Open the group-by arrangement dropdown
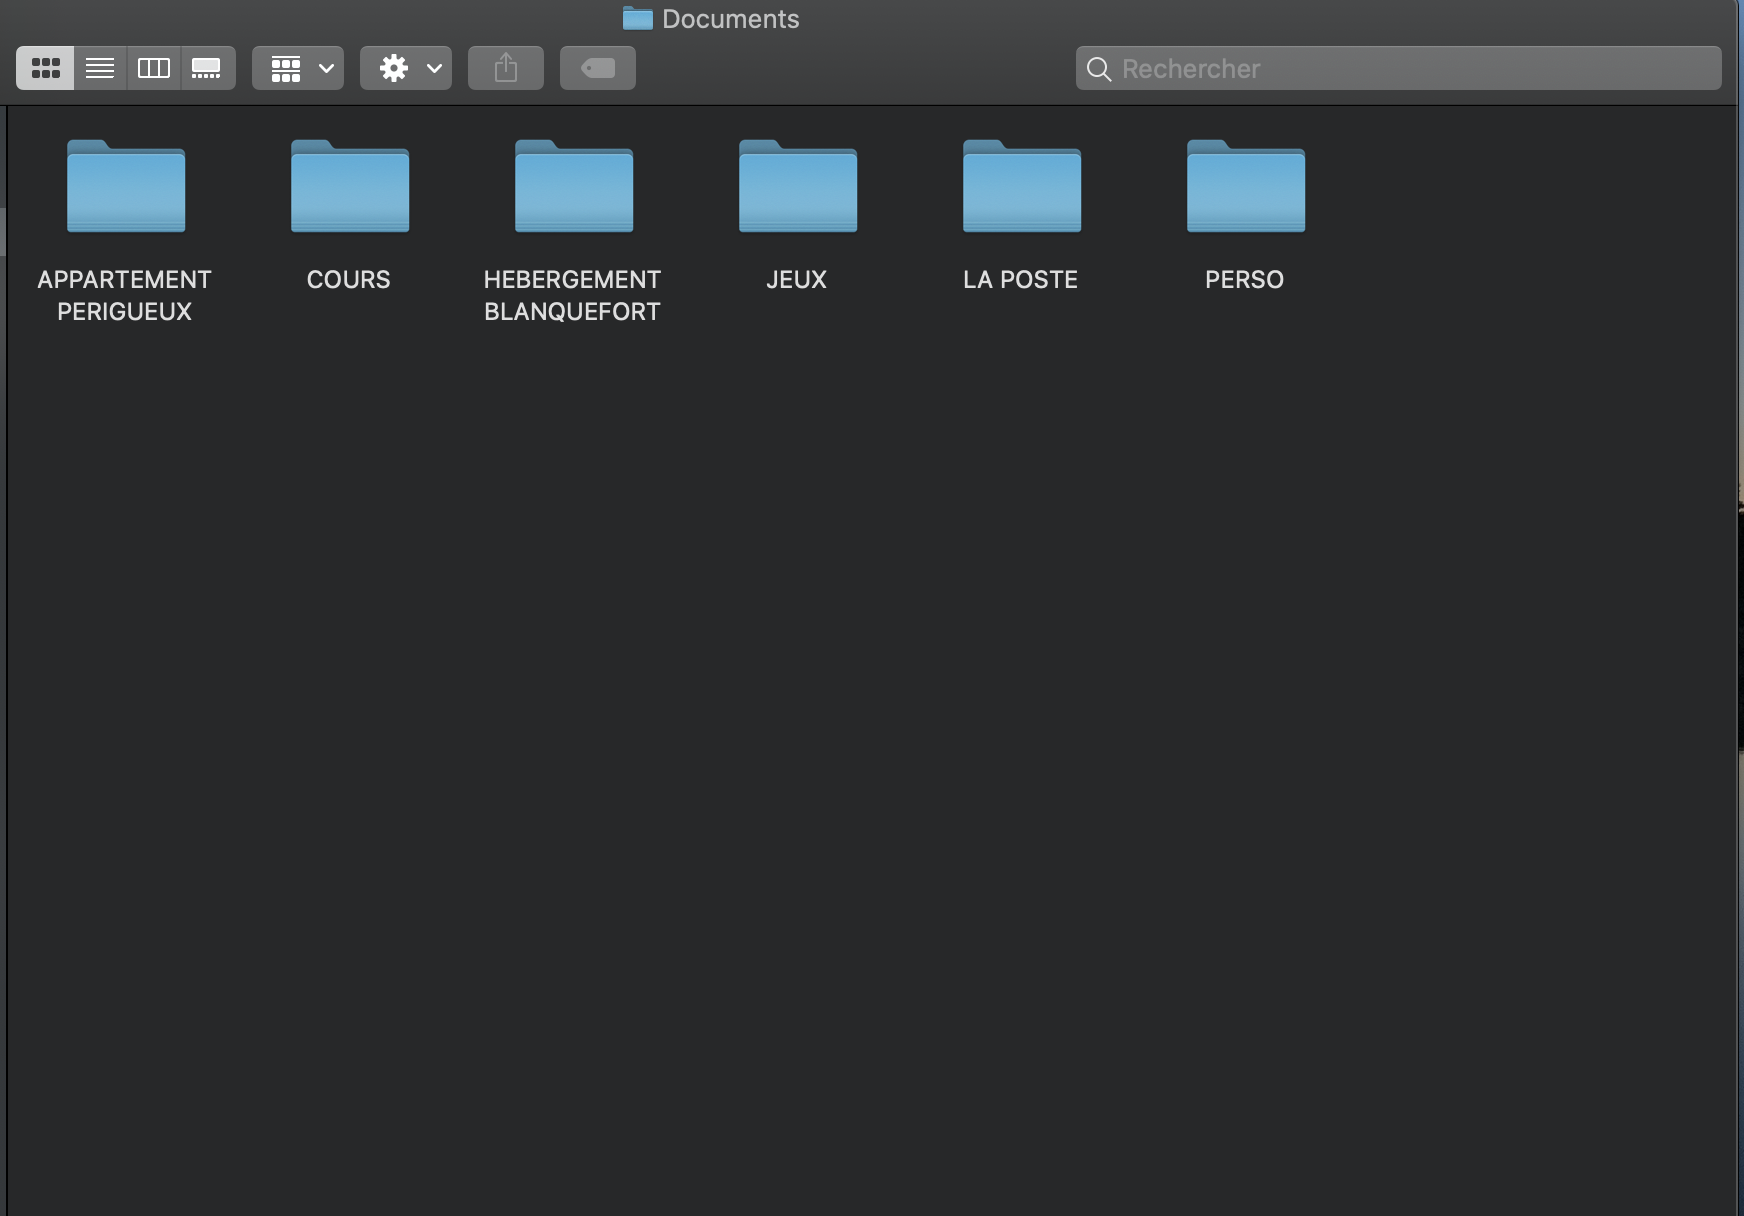The width and height of the screenshot is (1744, 1216). (x=298, y=68)
